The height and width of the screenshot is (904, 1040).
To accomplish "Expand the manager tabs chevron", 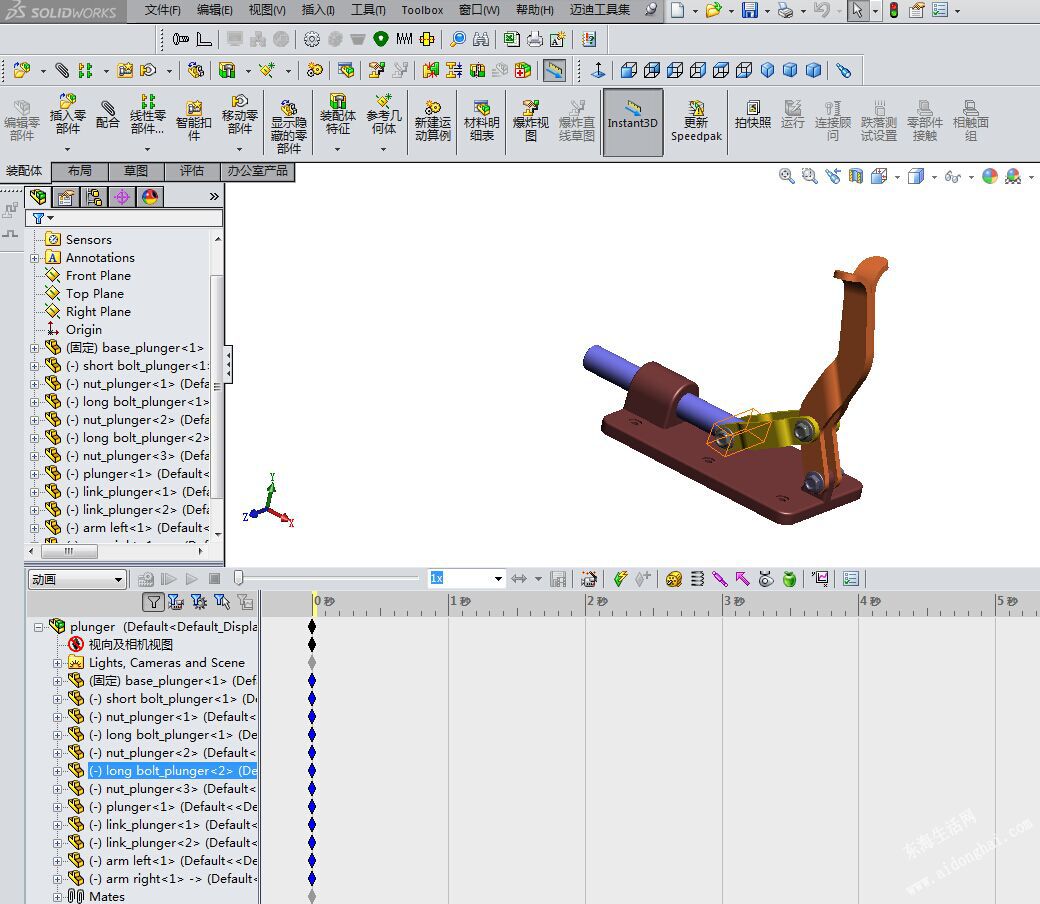I will click(x=214, y=196).
